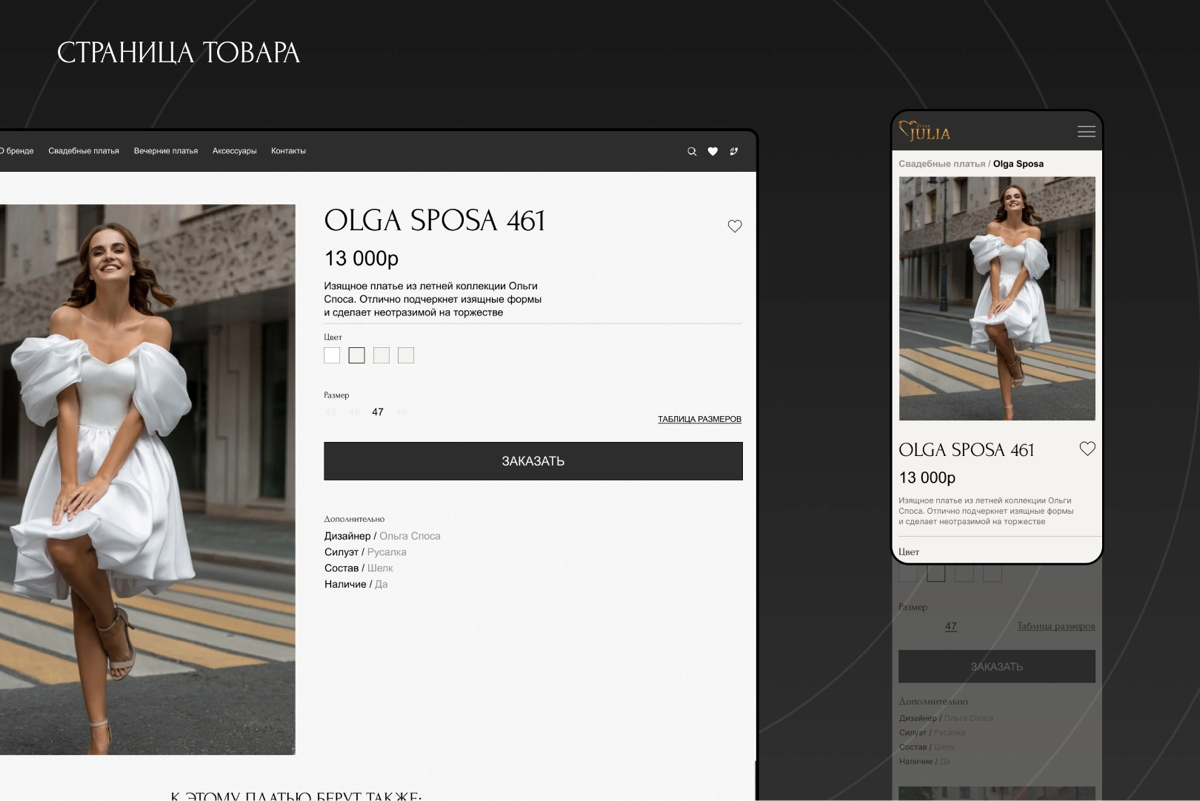Click the desktop price 13 000р

coord(362,259)
